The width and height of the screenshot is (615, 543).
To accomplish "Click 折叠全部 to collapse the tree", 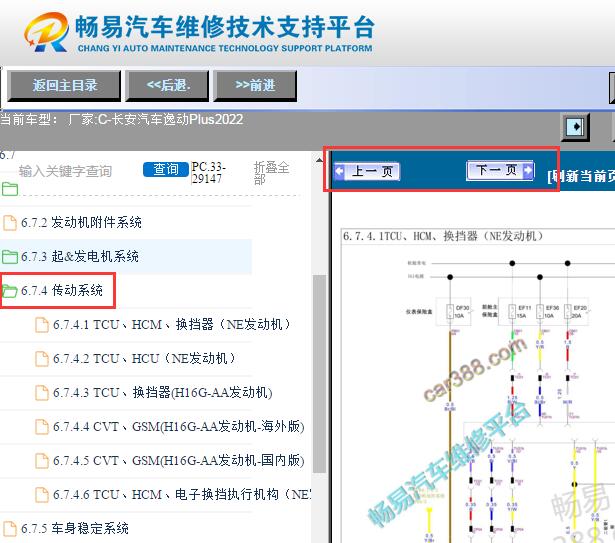I will click(x=271, y=173).
